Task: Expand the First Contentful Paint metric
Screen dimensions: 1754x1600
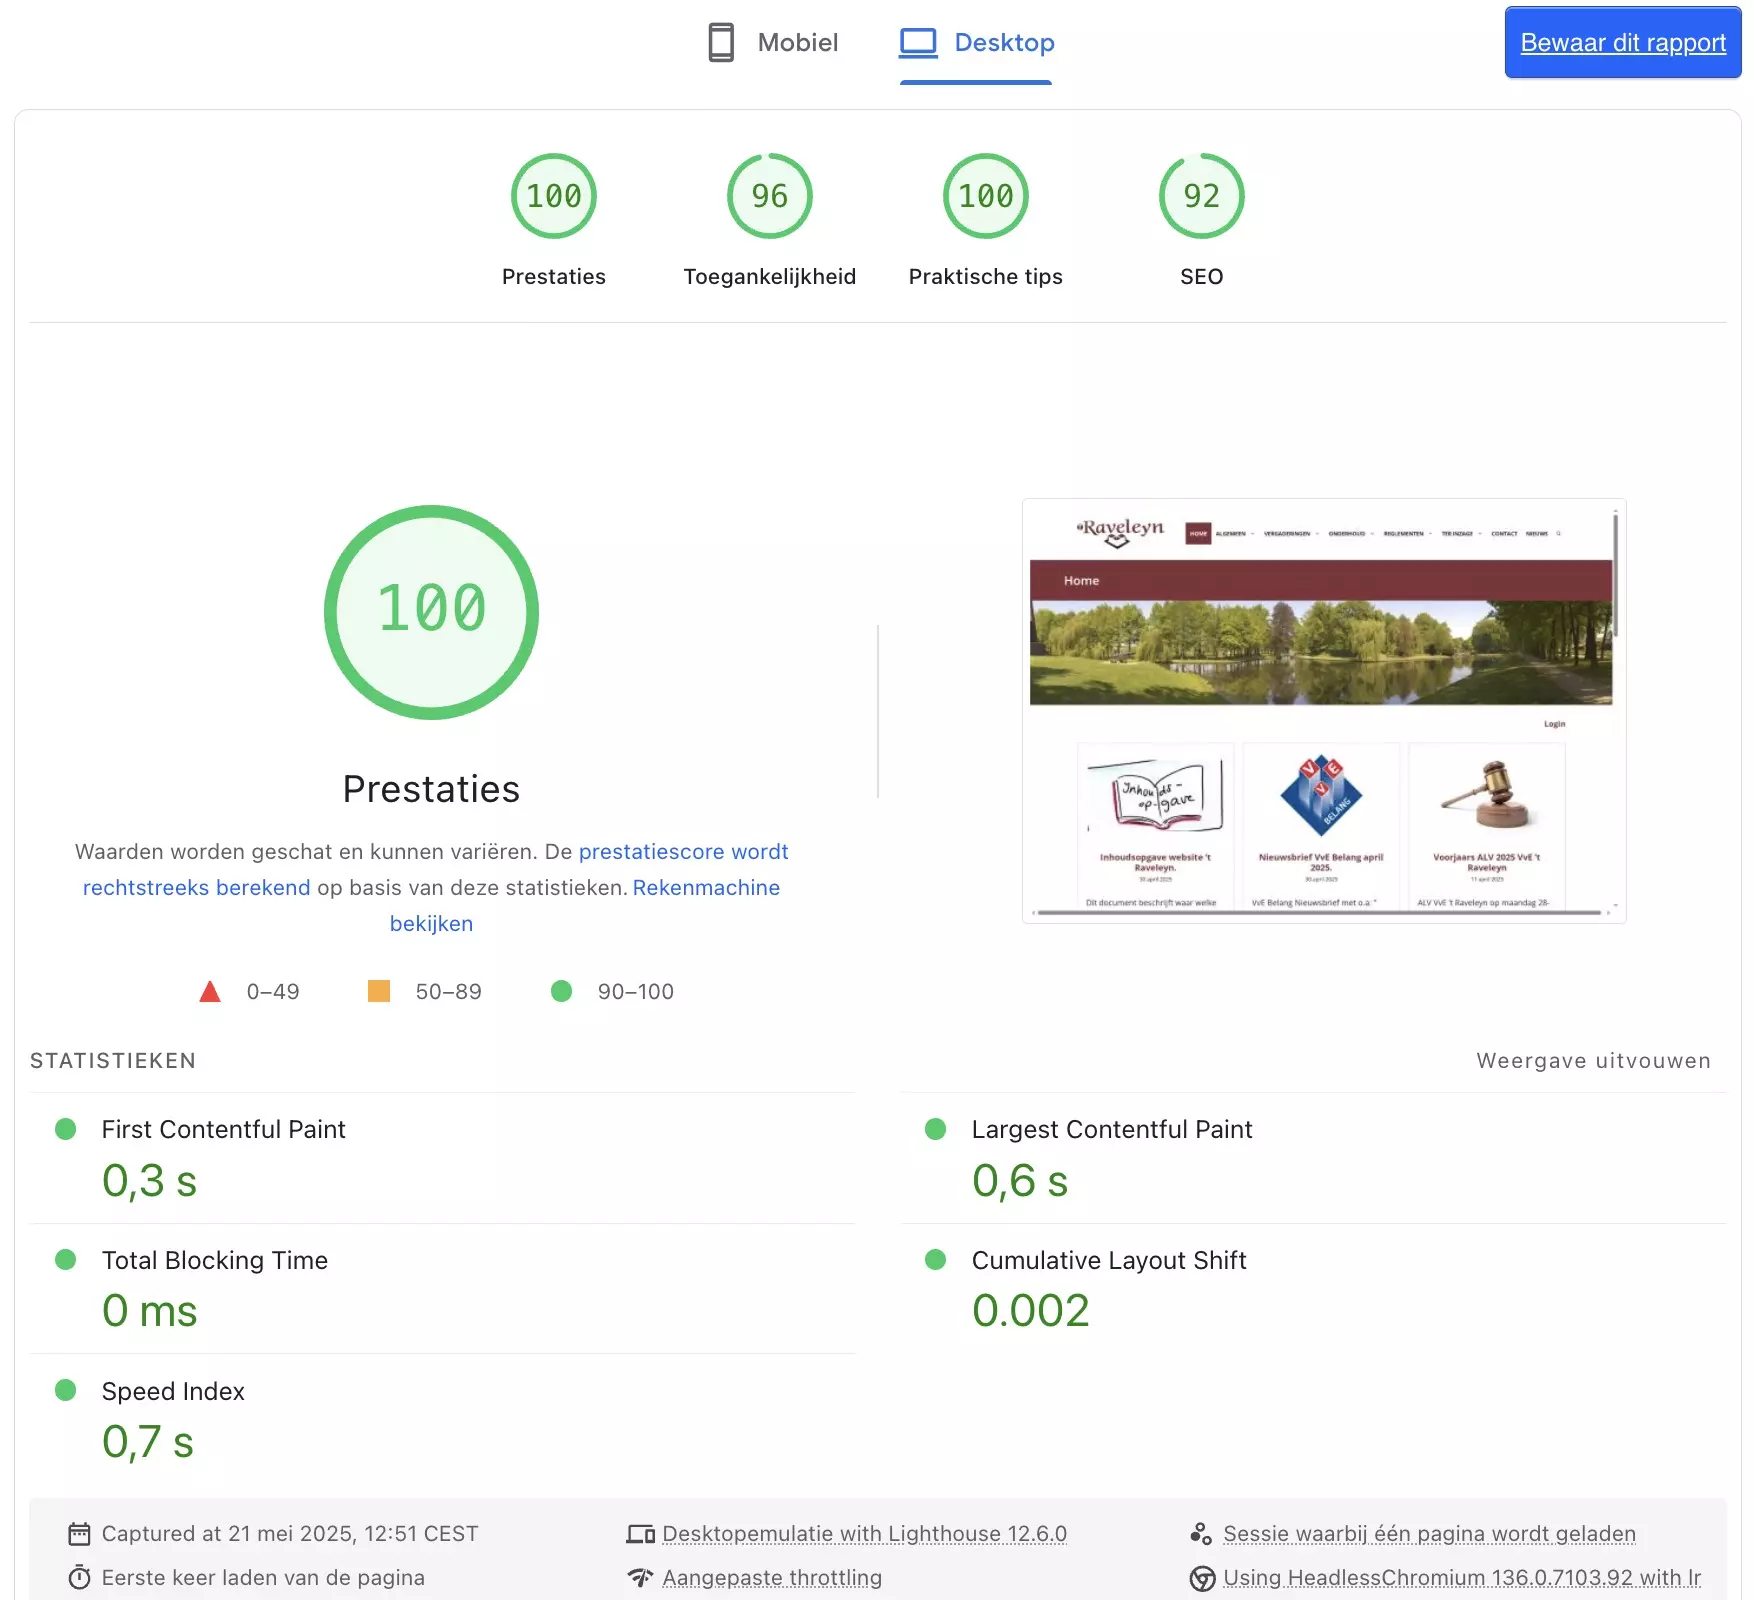Action: (x=223, y=1129)
